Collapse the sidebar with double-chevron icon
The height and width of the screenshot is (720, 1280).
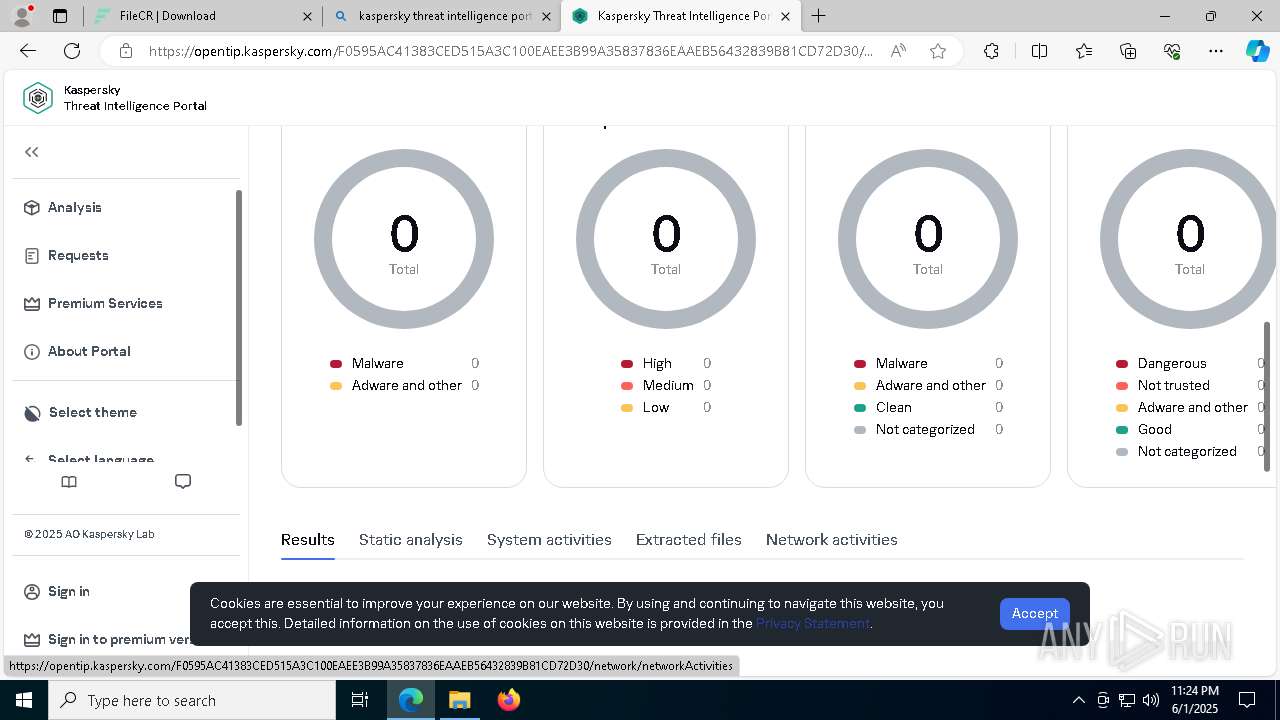point(32,152)
